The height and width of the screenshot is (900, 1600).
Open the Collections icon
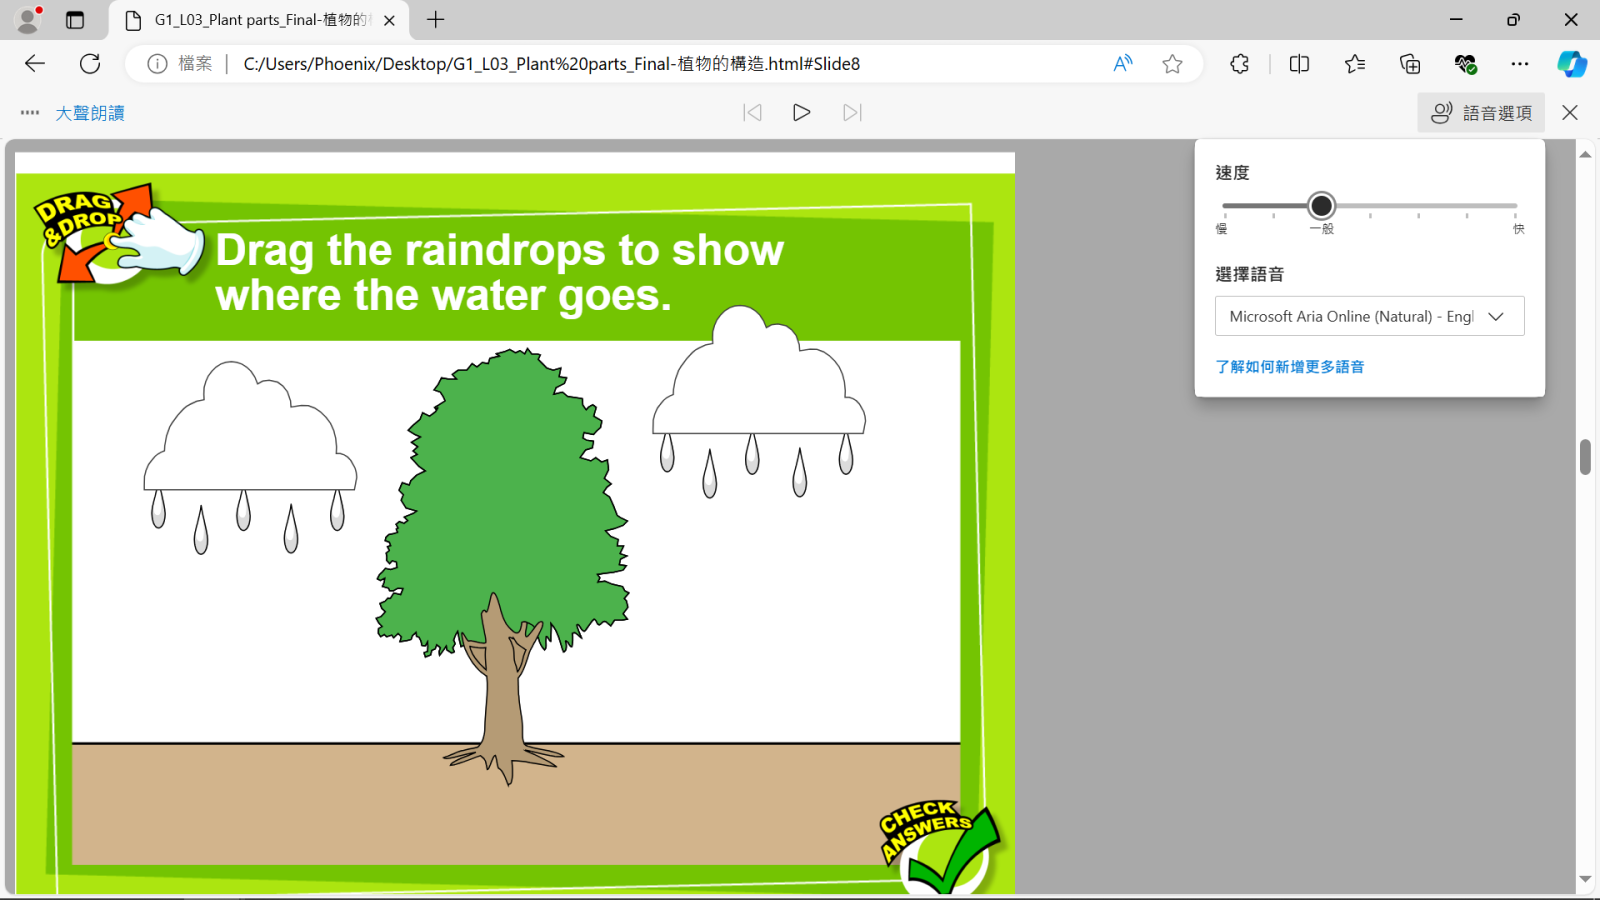coord(1410,64)
